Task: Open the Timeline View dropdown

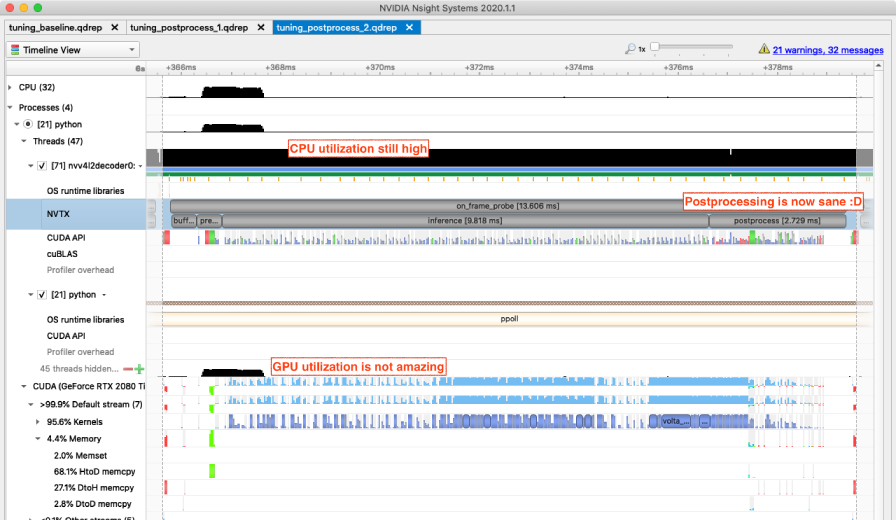Action: coord(73,50)
